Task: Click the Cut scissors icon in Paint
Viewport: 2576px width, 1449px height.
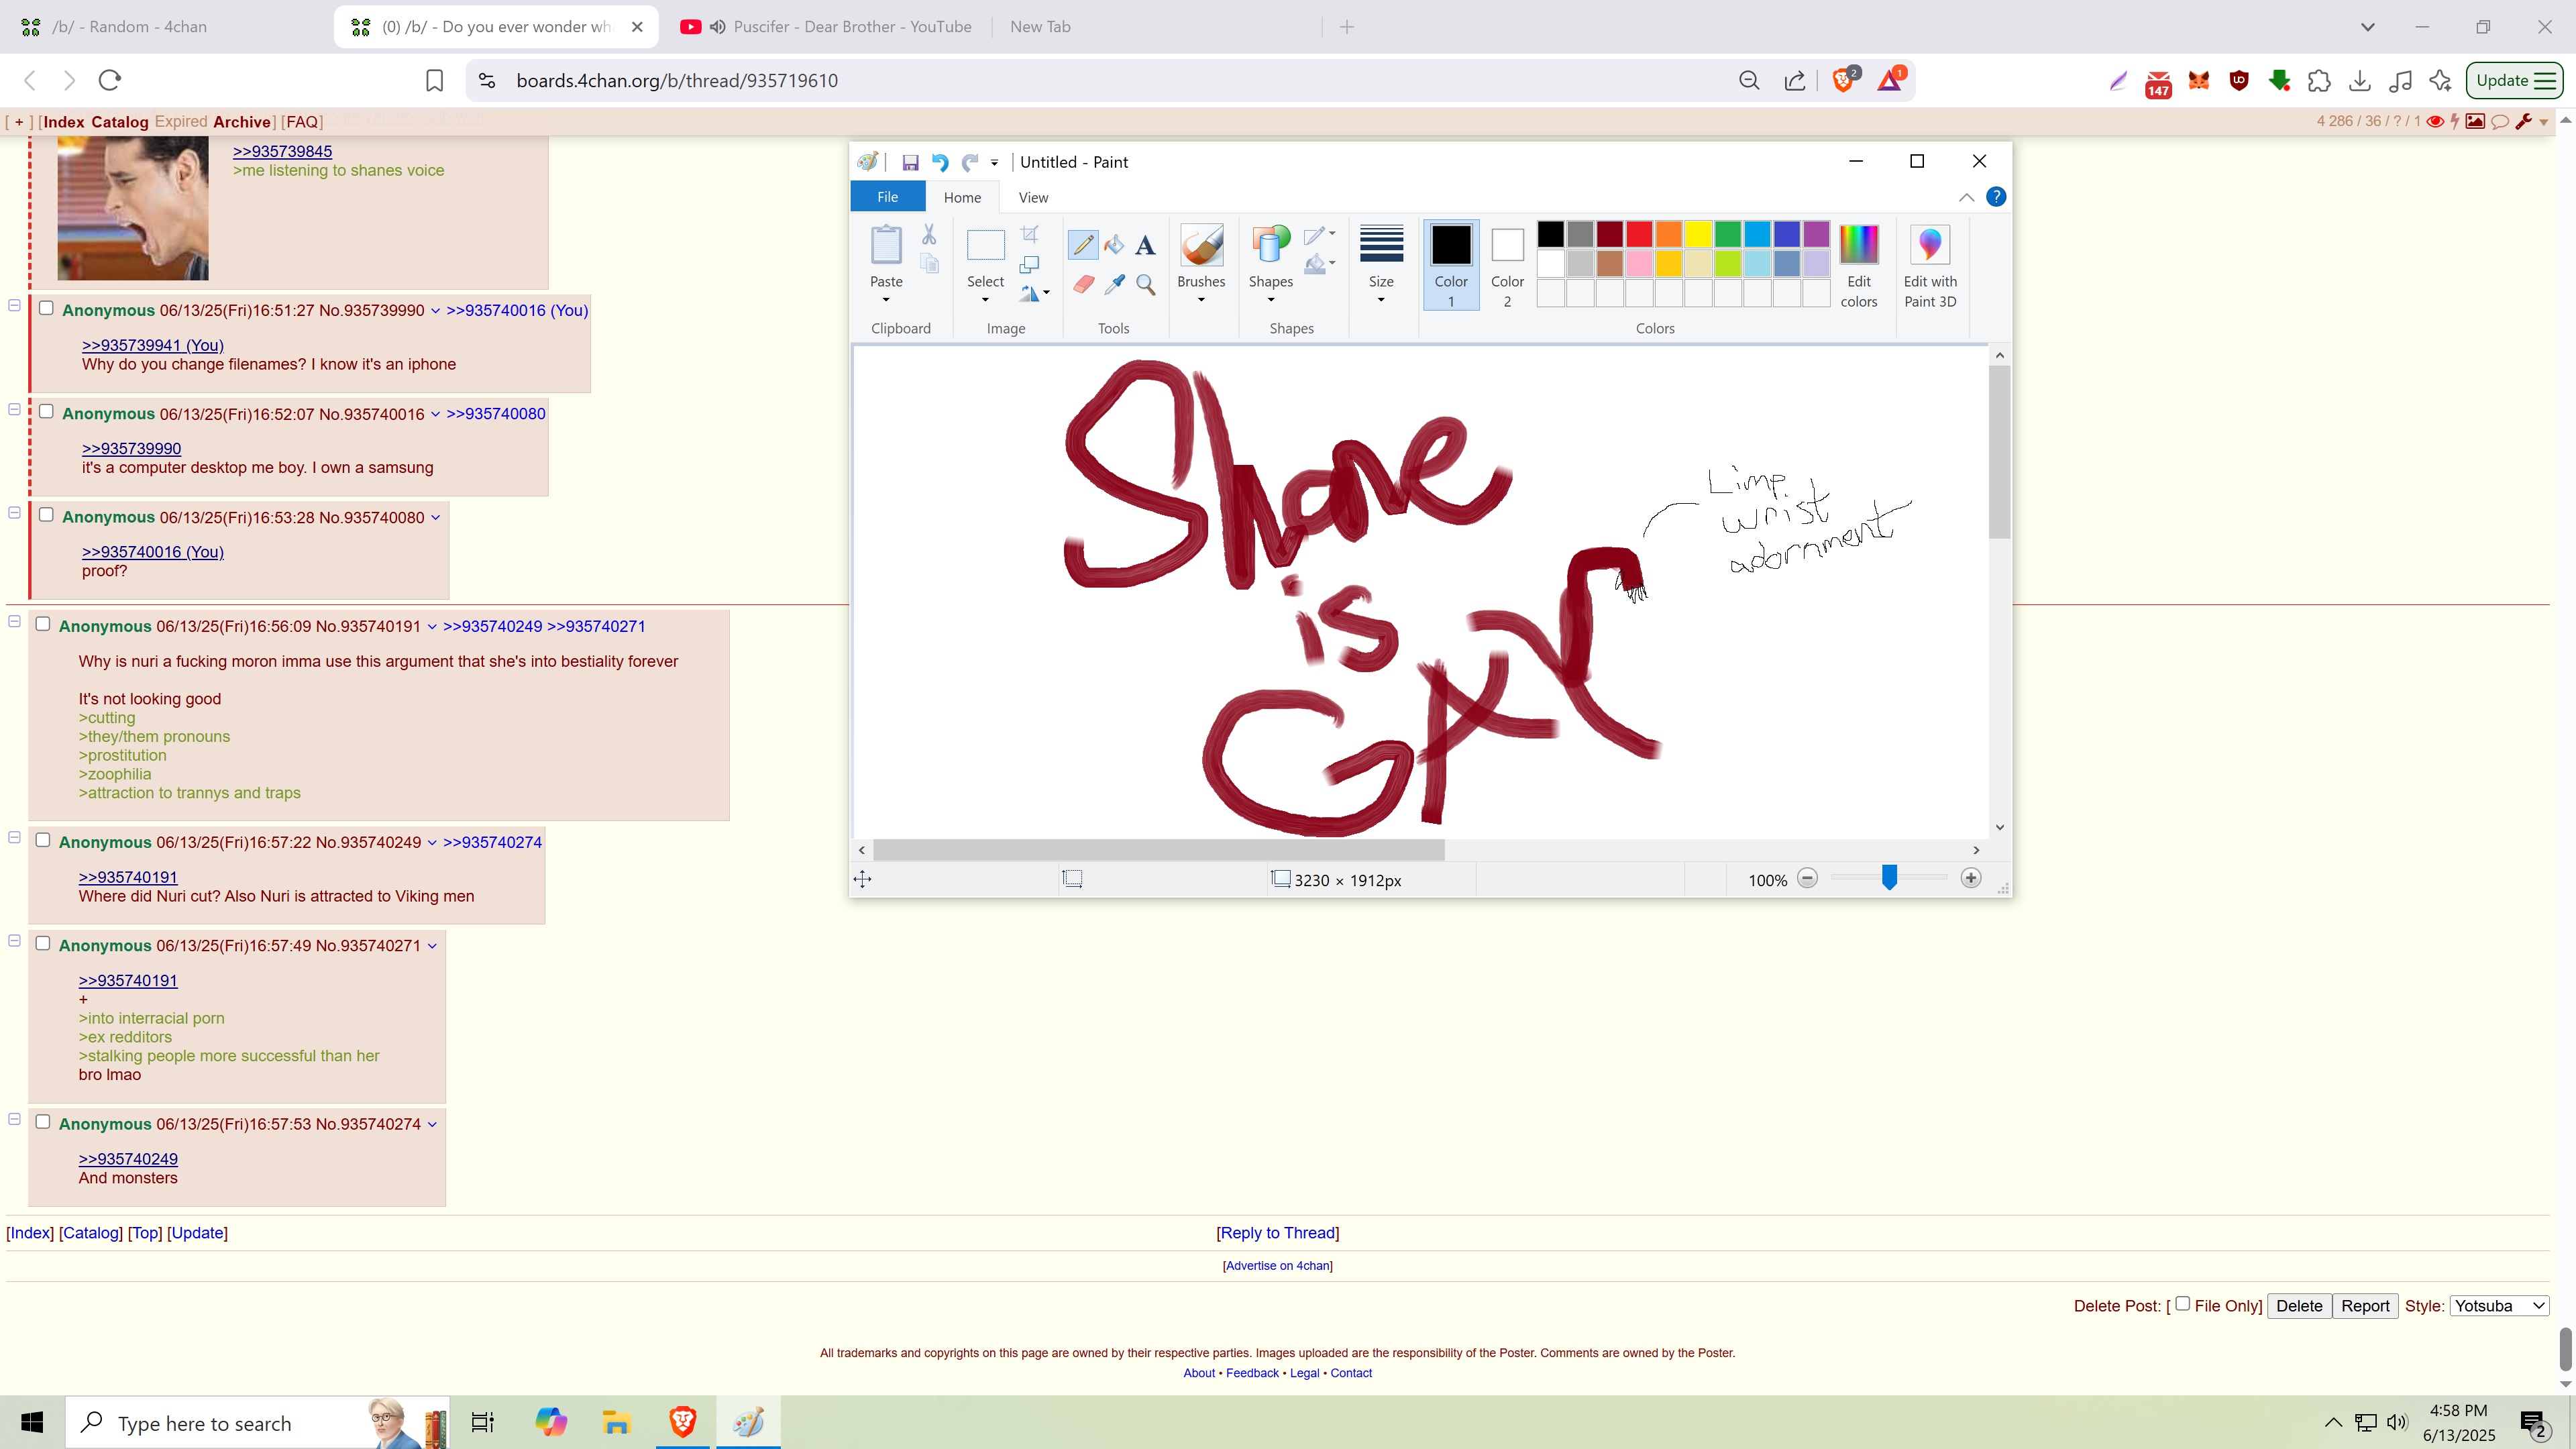Action: coord(929,234)
